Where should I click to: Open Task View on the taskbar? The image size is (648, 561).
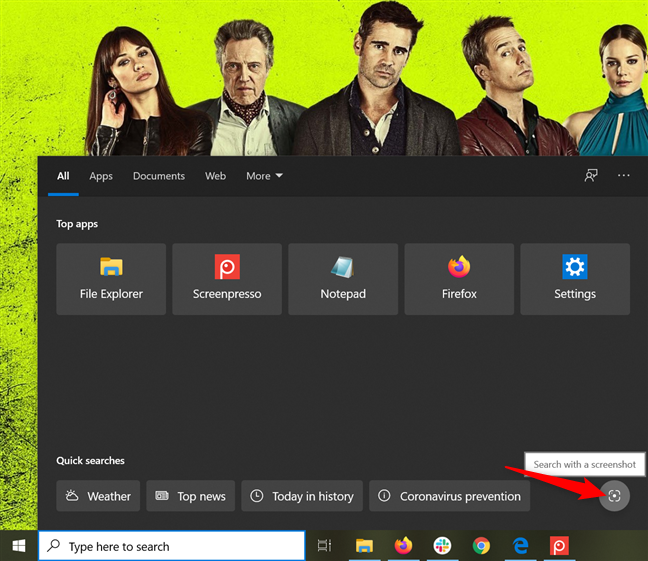pos(324,546)
